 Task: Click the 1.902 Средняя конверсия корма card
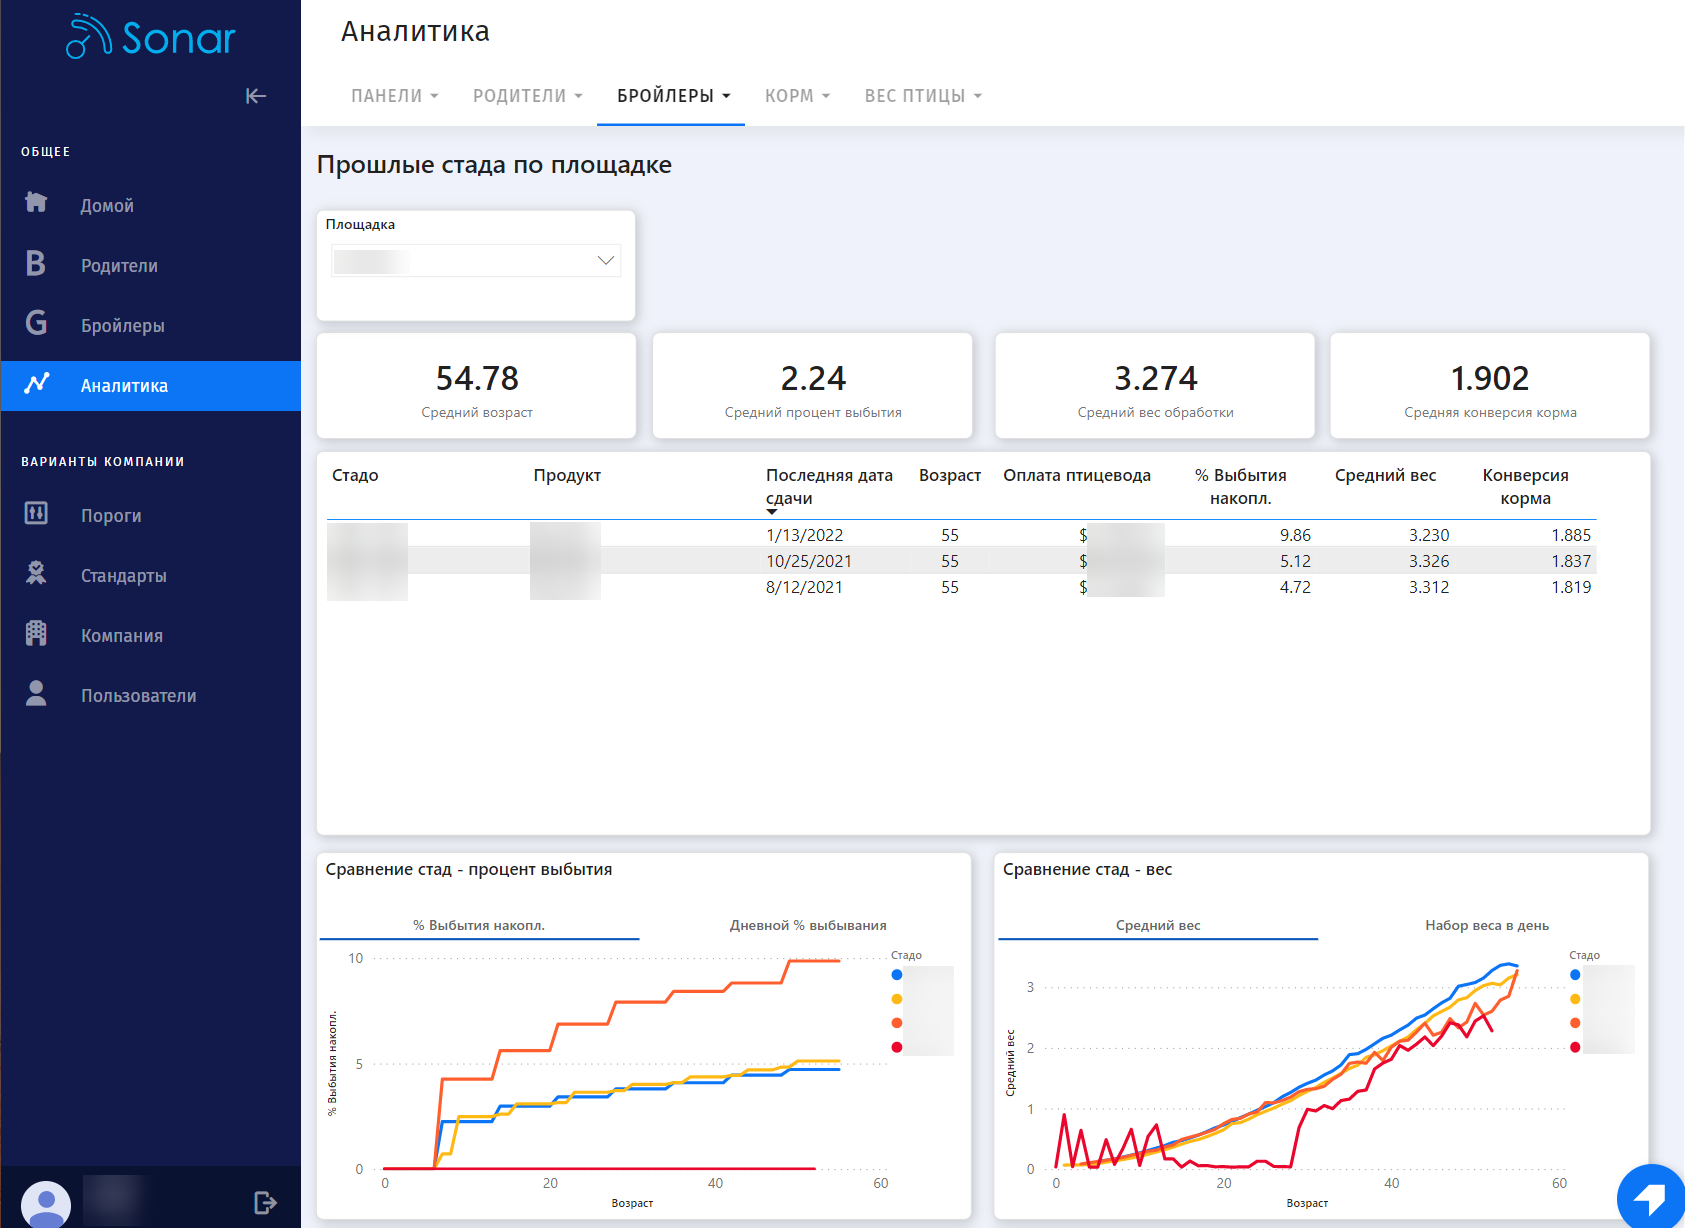pyautogui.click(x=1490, y=386)
